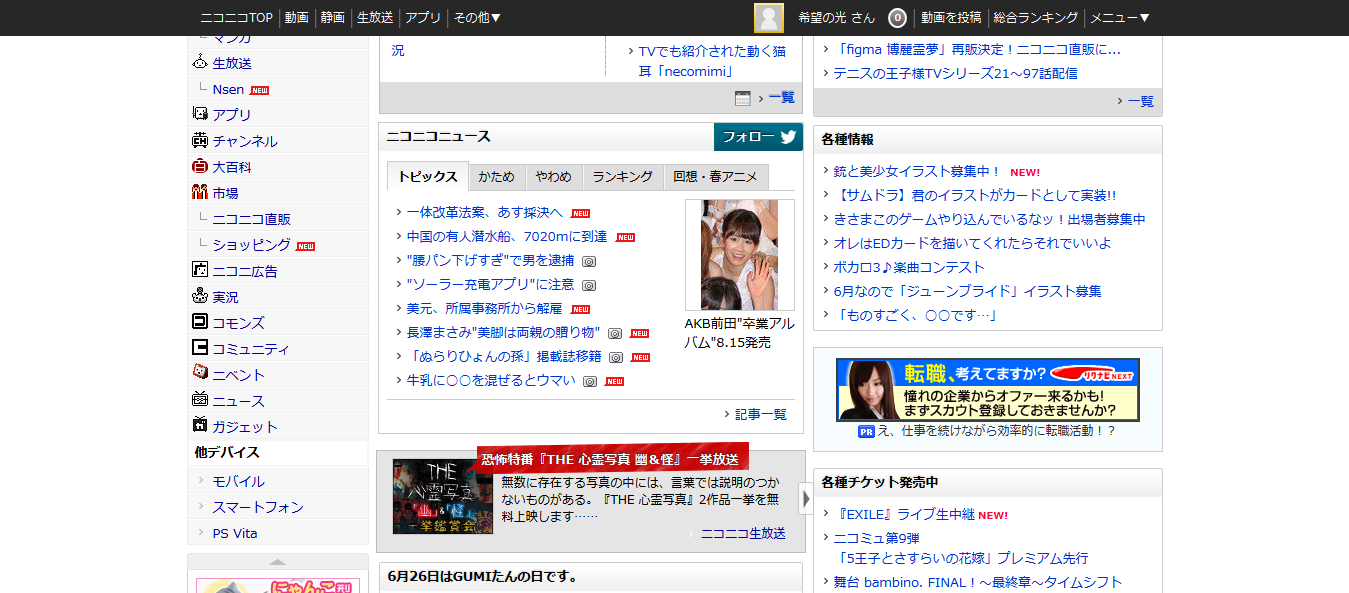This screenshot has width=1349, height=593.
Task: Click the Twitter フォロー button
Action: point(758,137)
